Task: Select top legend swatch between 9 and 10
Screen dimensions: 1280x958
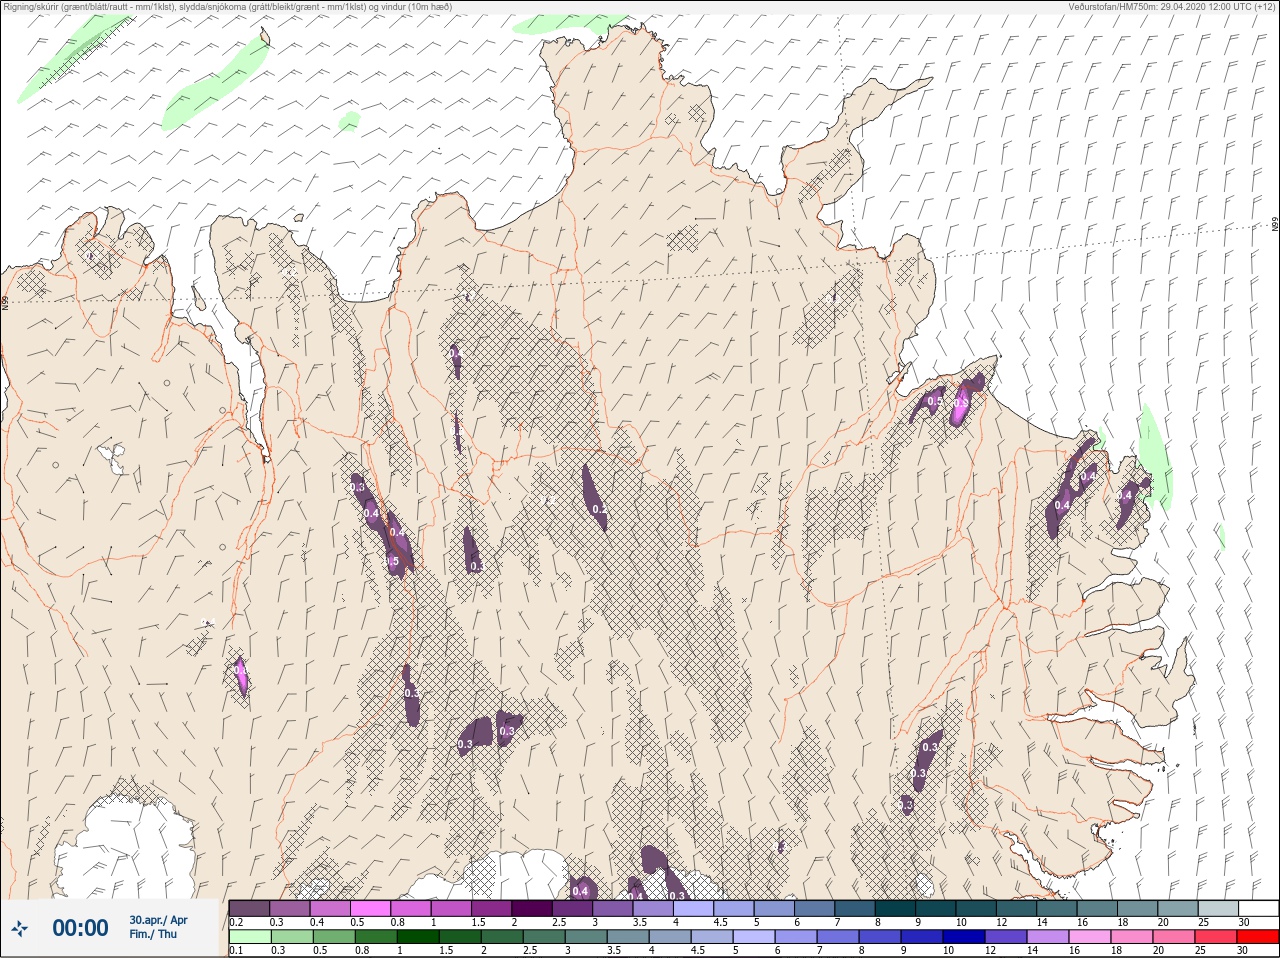Action: [937, 908]
